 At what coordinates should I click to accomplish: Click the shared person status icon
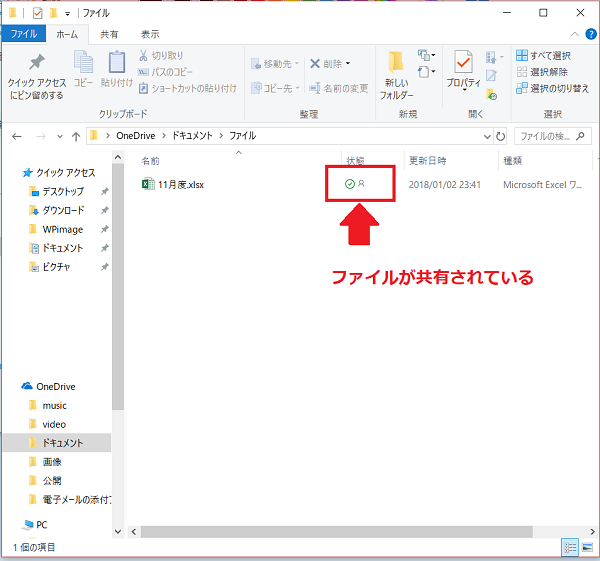(361, 184)
